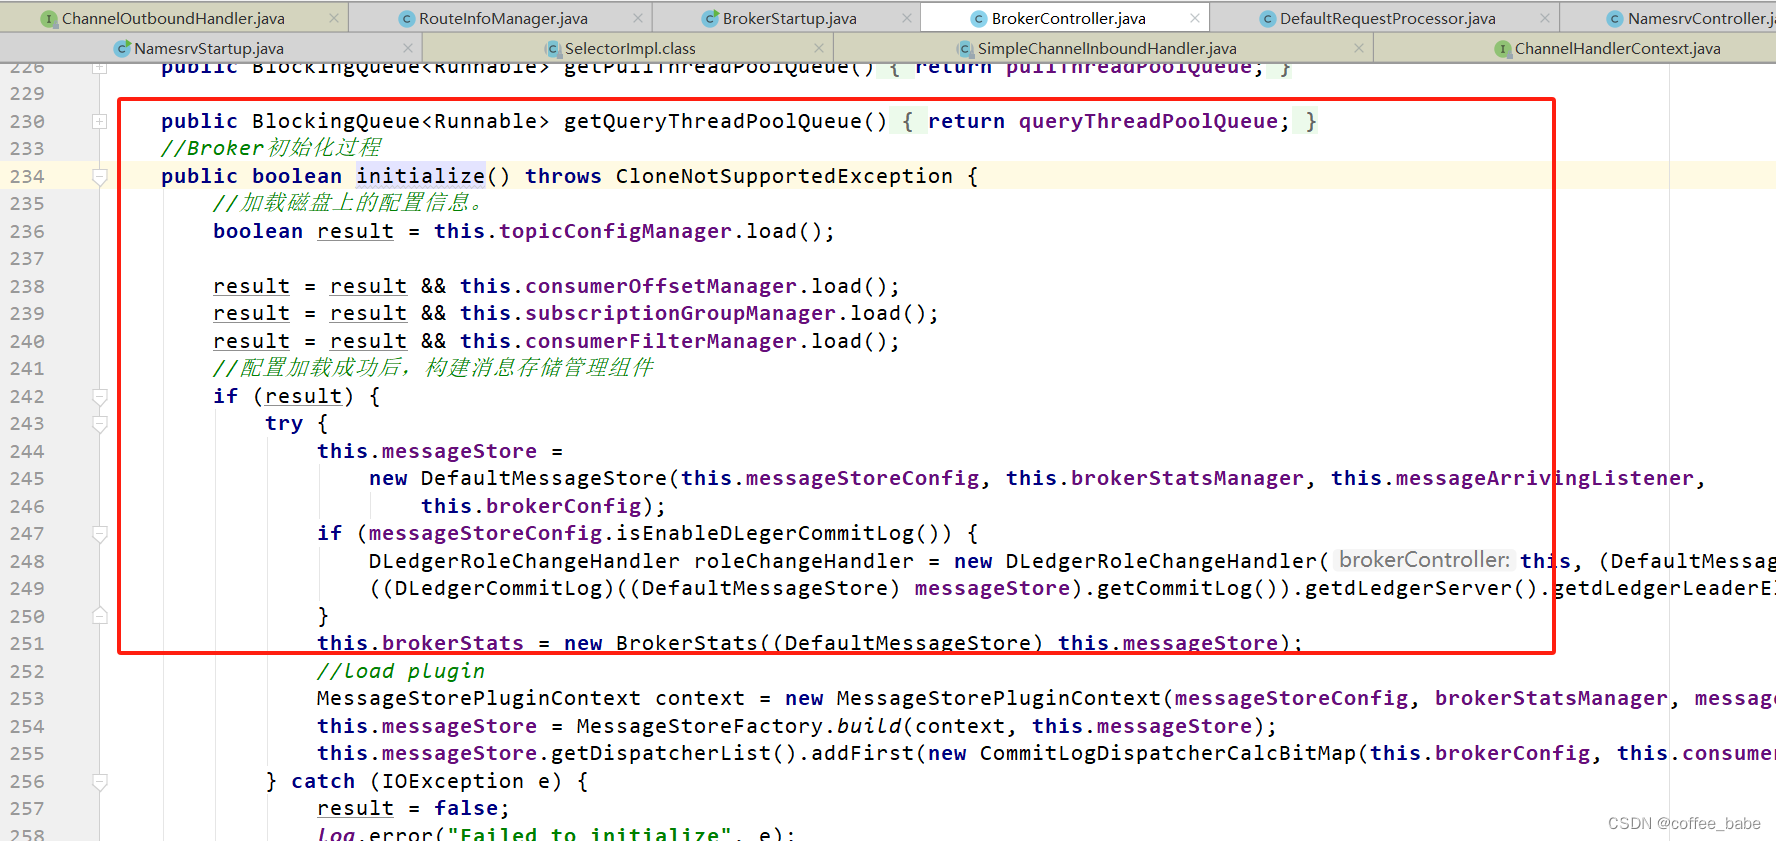Click the //load plugin comment
Image resolution: width=1776 pixels, height=841 pixels.
401,671
